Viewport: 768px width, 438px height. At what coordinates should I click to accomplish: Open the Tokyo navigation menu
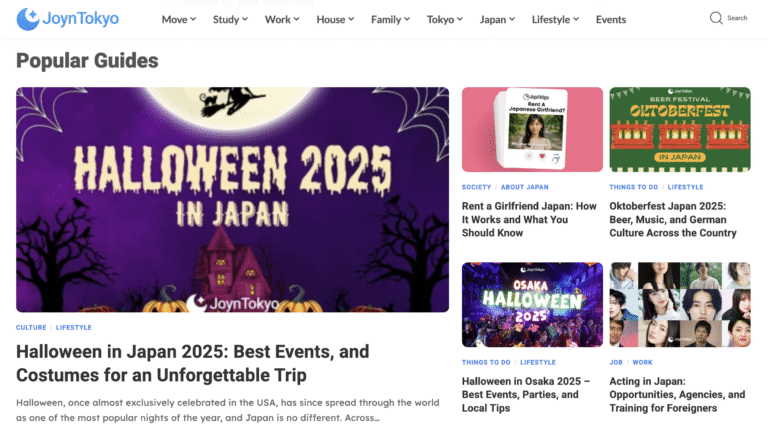point(445,19)
